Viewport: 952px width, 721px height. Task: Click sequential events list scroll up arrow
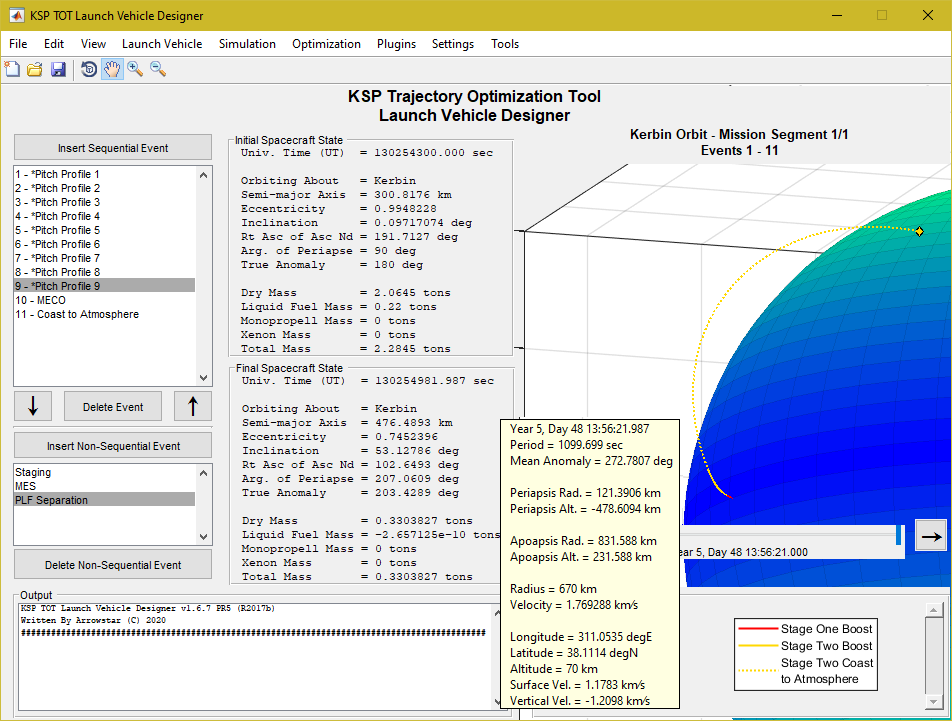[203, 175]
